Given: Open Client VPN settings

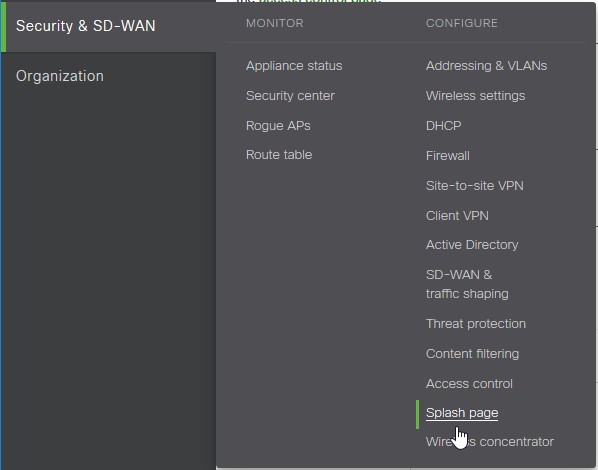Looking at the screenshot, I should click(x=457, y=216).
